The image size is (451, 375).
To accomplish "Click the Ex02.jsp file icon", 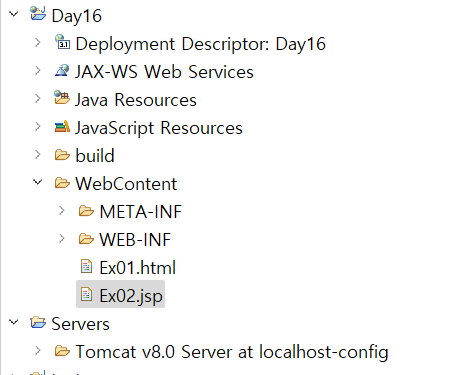I will click(x=86, y=294).
